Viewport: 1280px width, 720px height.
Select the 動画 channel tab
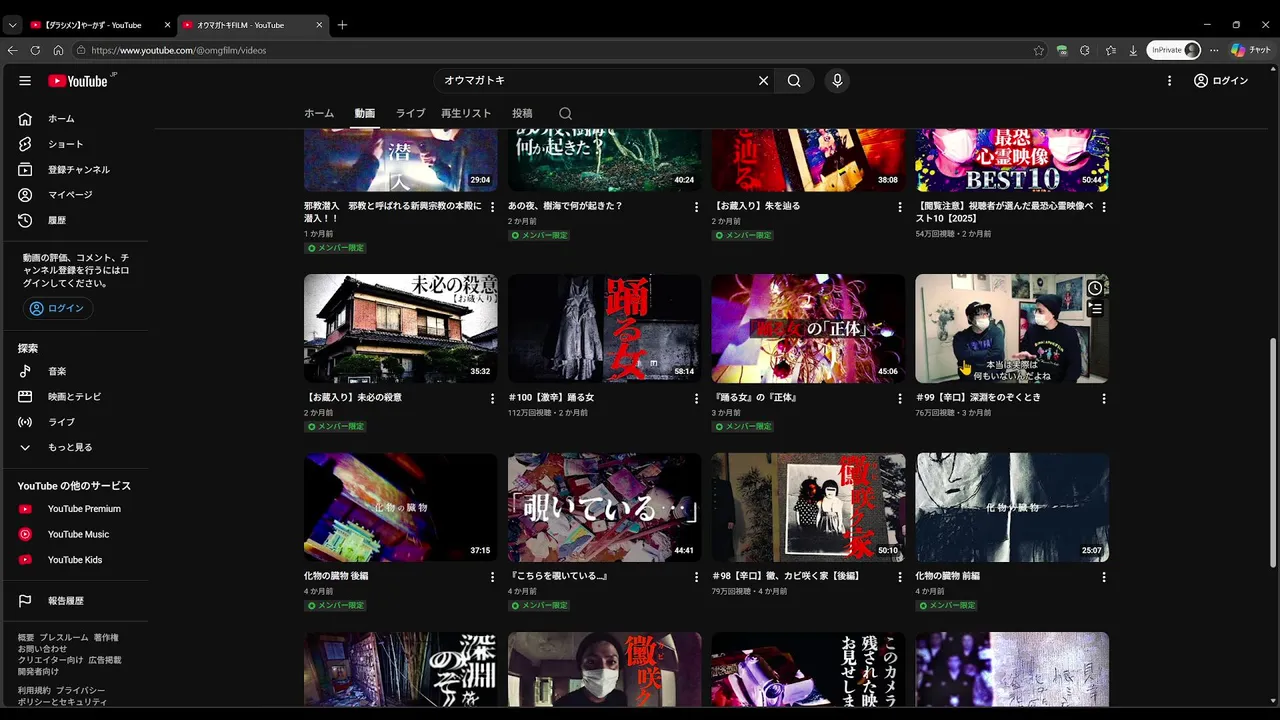tap(365, 113)
